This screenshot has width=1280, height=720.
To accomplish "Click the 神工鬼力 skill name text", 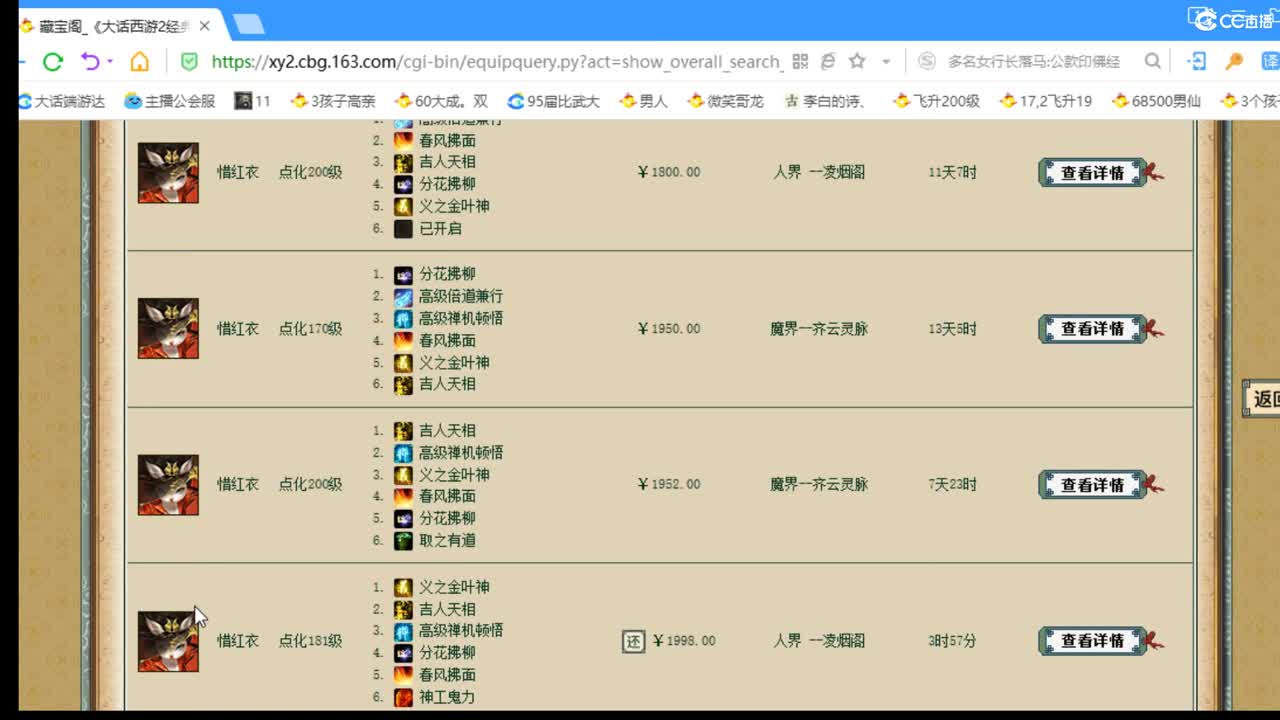I will click(x=446, y=697).
